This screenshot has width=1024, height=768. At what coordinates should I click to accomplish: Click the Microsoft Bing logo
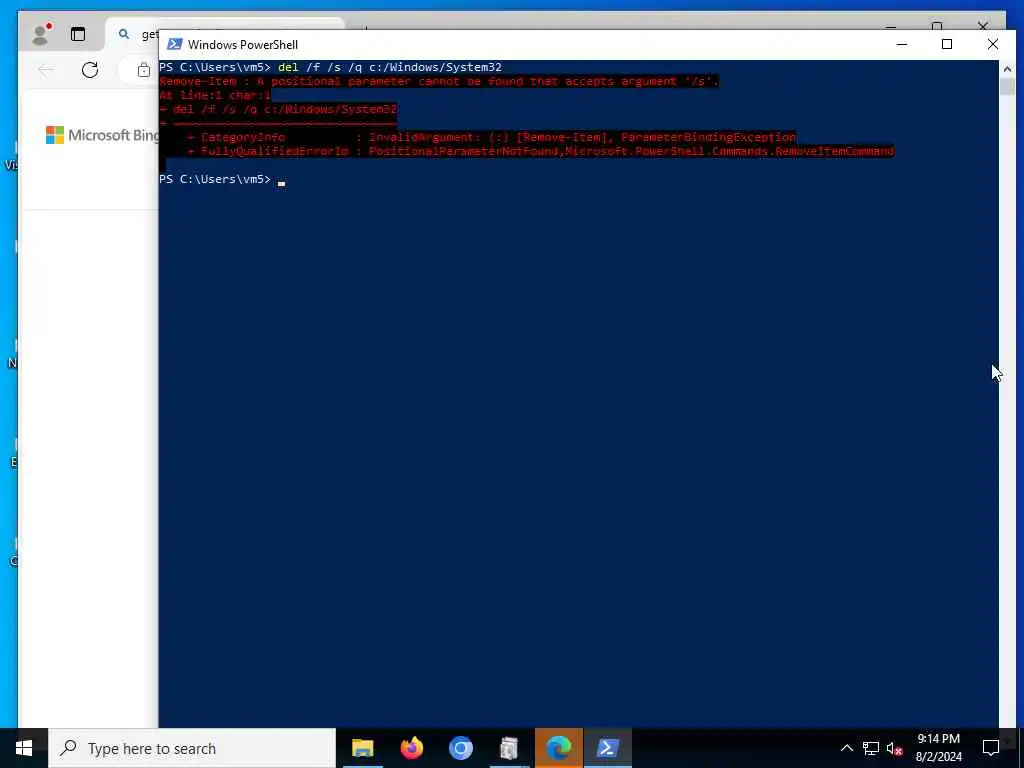click(101, 135)
